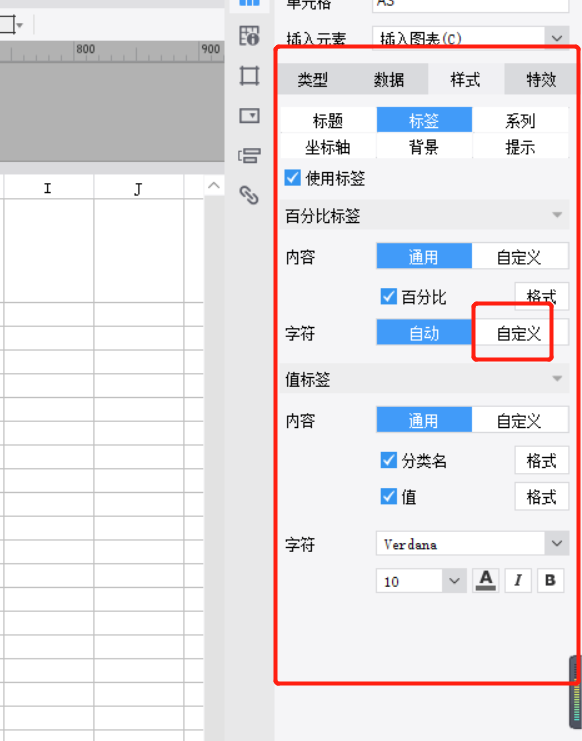Open the 插入图表 dropdown arrow

pyautogui.click(x=556, y=38)
